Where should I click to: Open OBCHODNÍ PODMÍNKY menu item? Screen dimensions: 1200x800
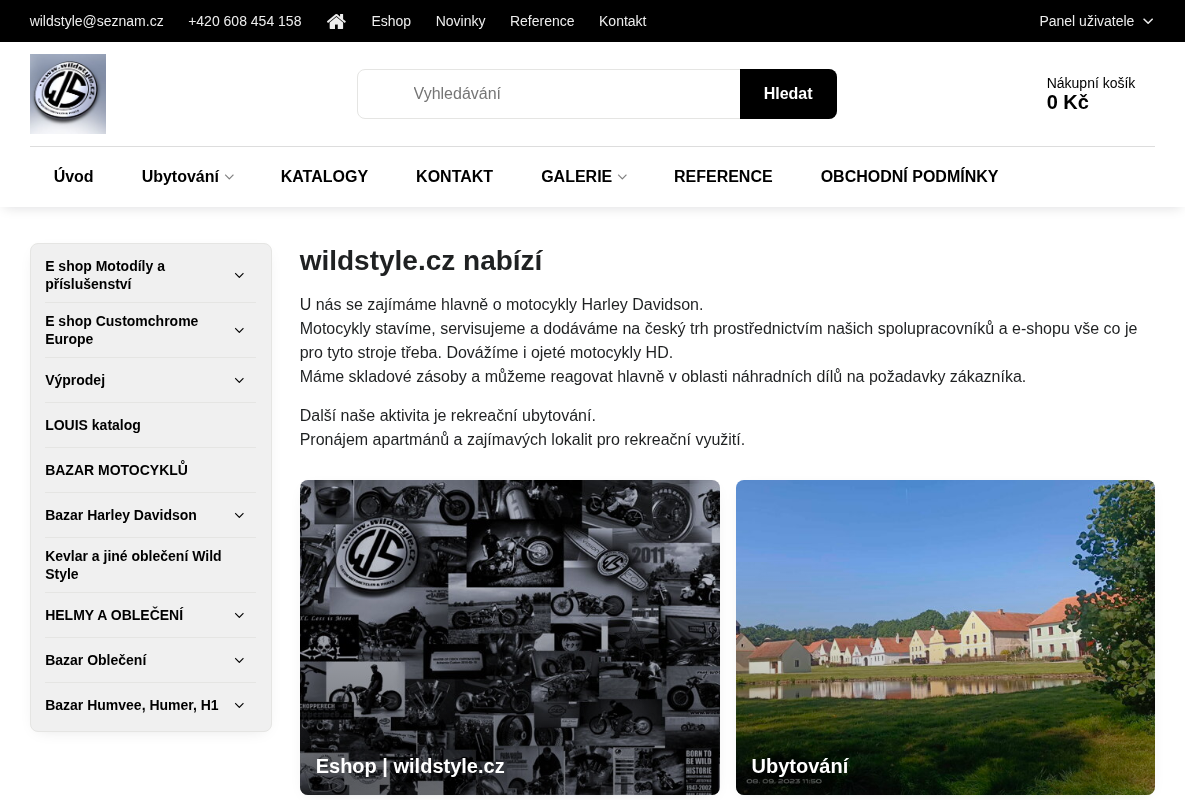coord(909,177)
